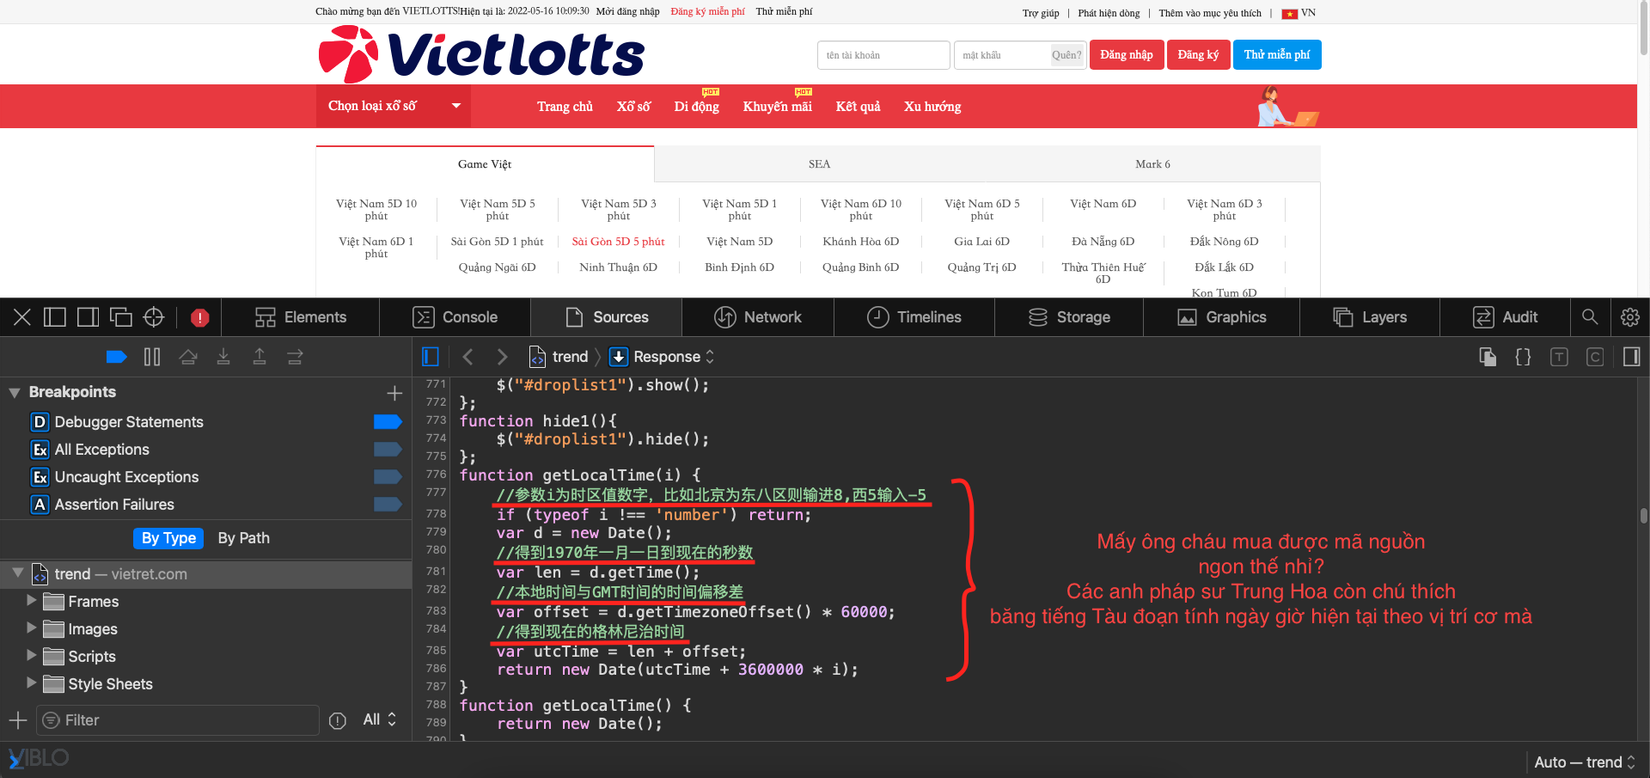Switch to the Console tab
Image resolution: width=1650 pixels, height=778 pixels.
click(x=455, y=317)
